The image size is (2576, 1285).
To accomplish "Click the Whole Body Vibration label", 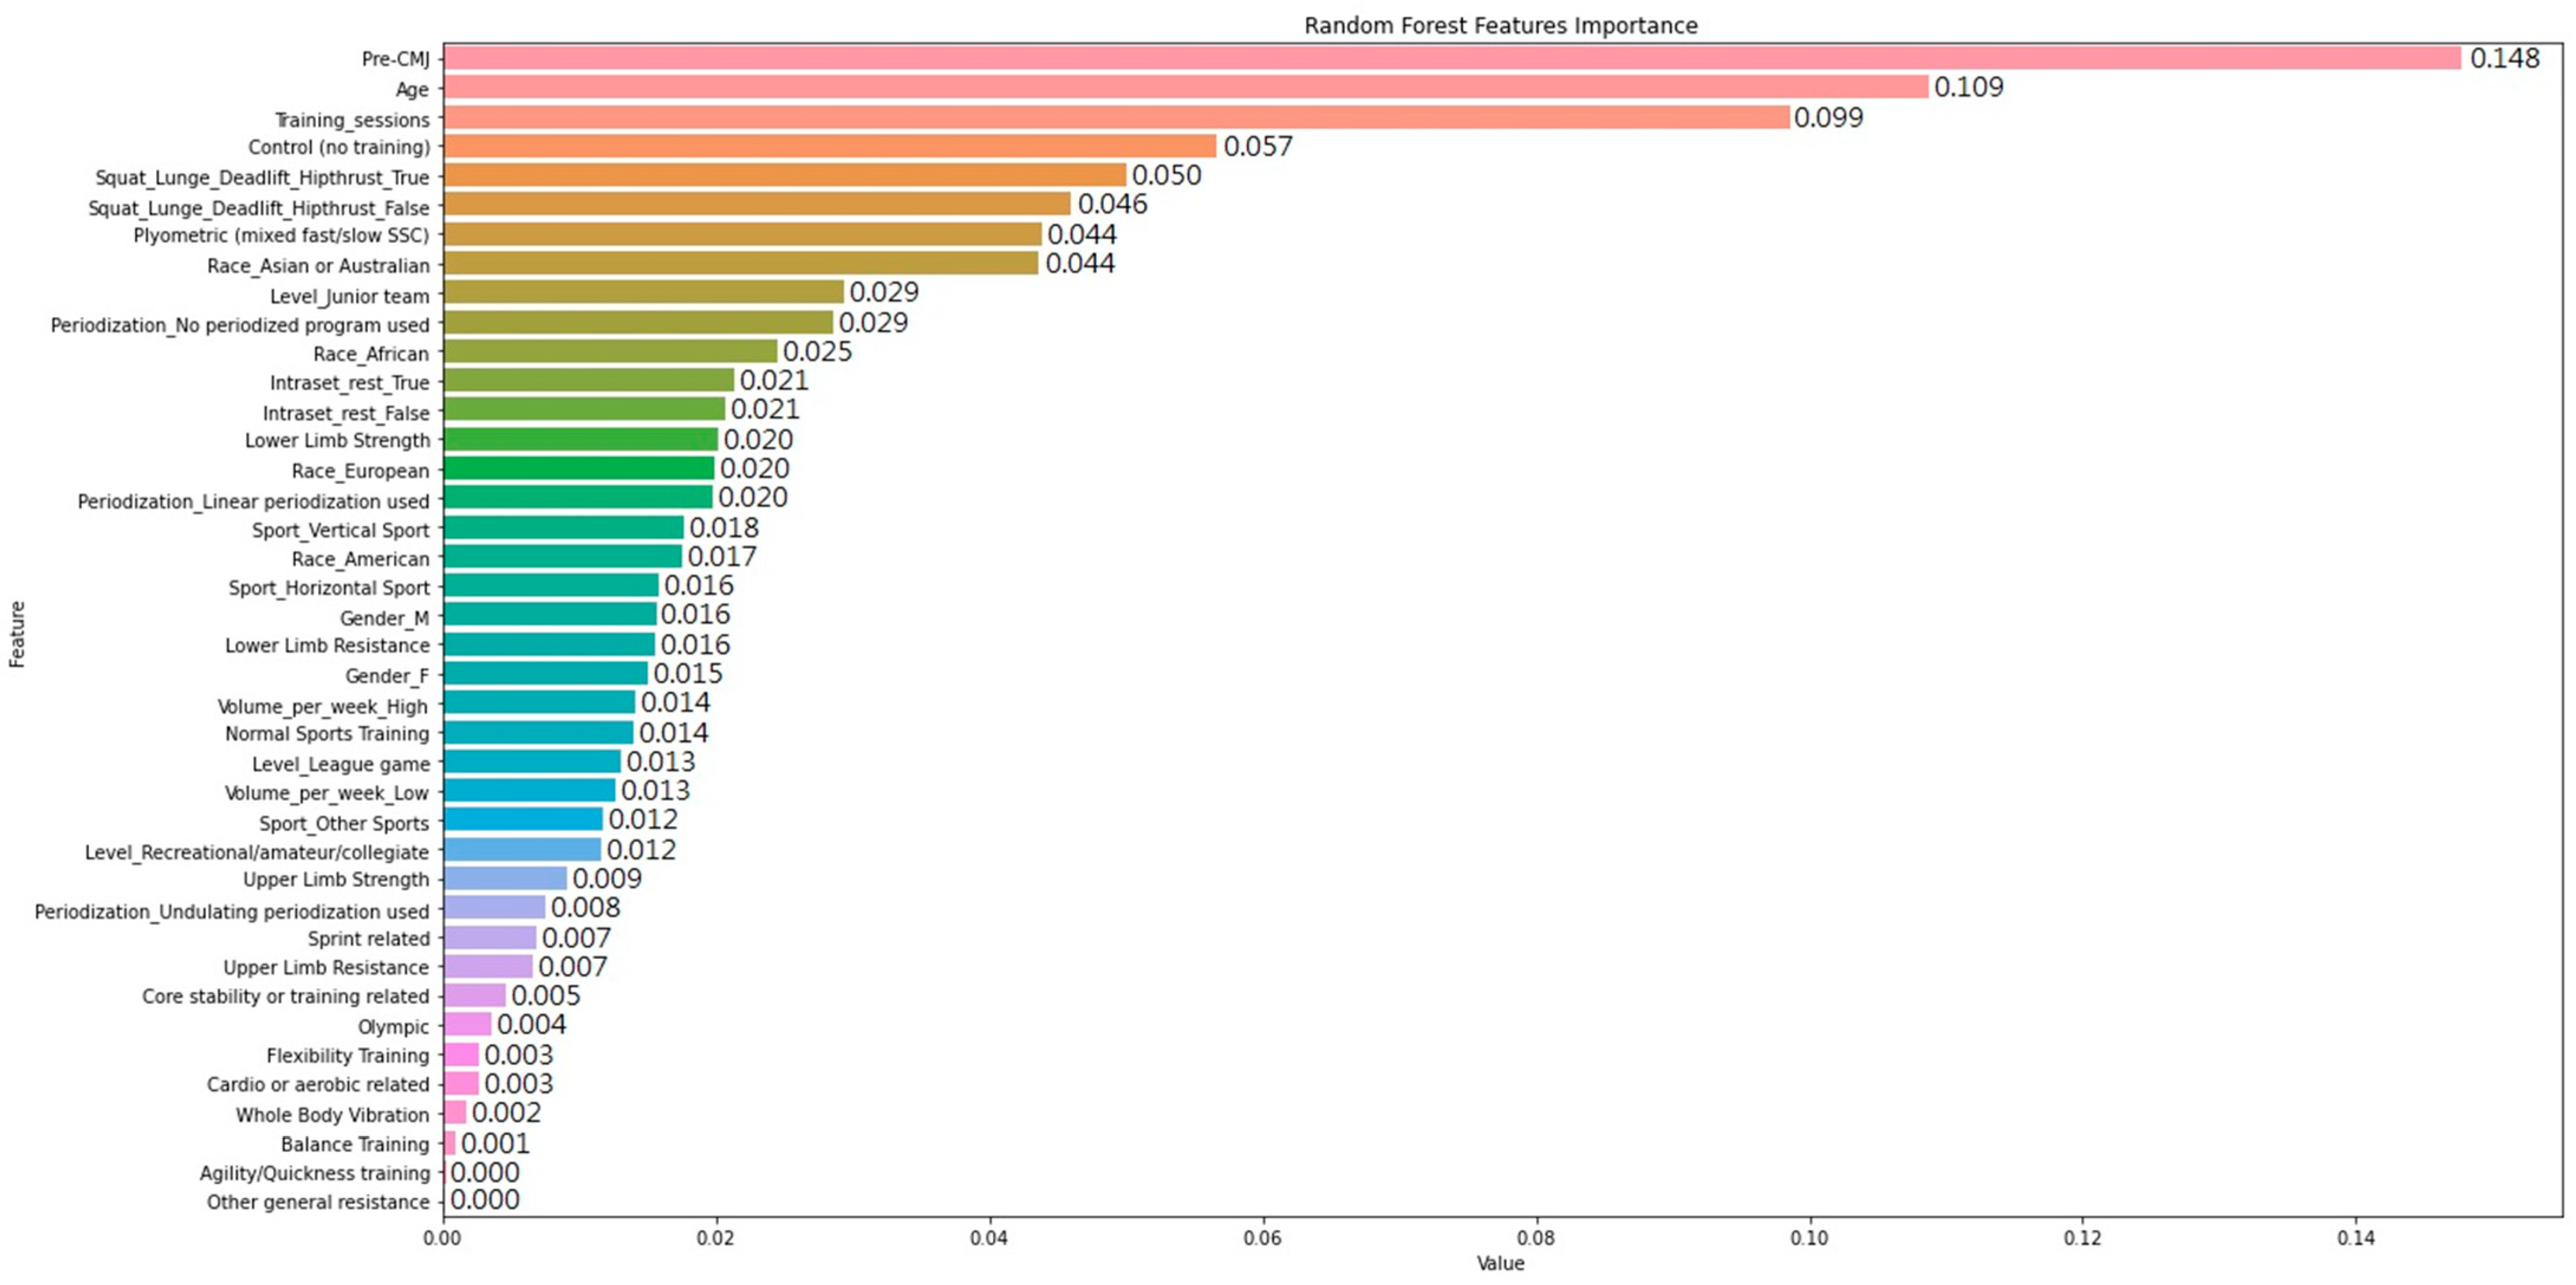I will coord(332,1114).
